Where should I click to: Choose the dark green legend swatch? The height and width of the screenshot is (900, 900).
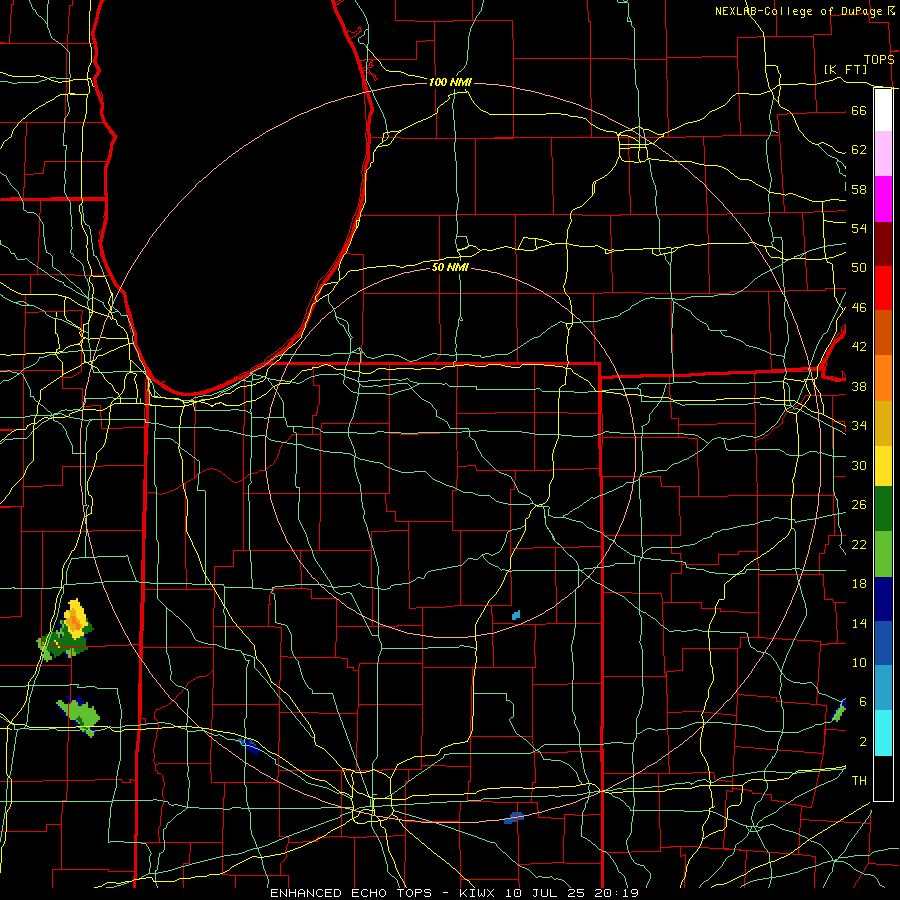883,509
